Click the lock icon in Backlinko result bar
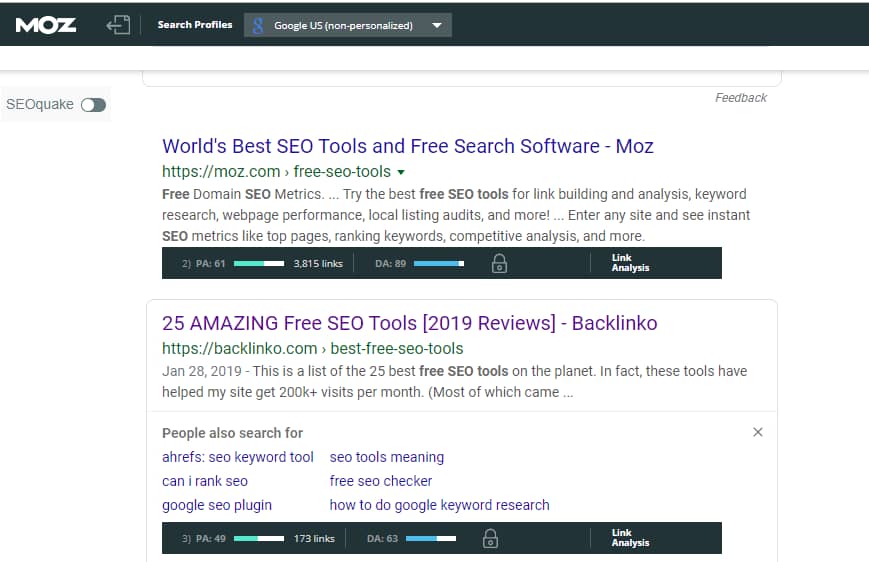 (x=490, y=538)
